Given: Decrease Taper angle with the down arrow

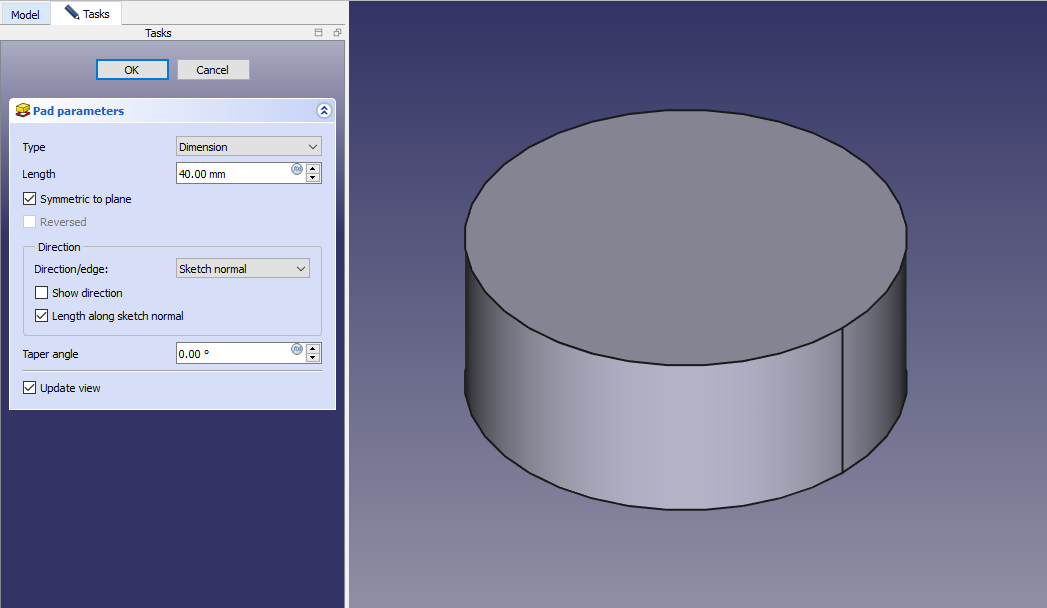Looking at the screenshot, I should 313,358.
